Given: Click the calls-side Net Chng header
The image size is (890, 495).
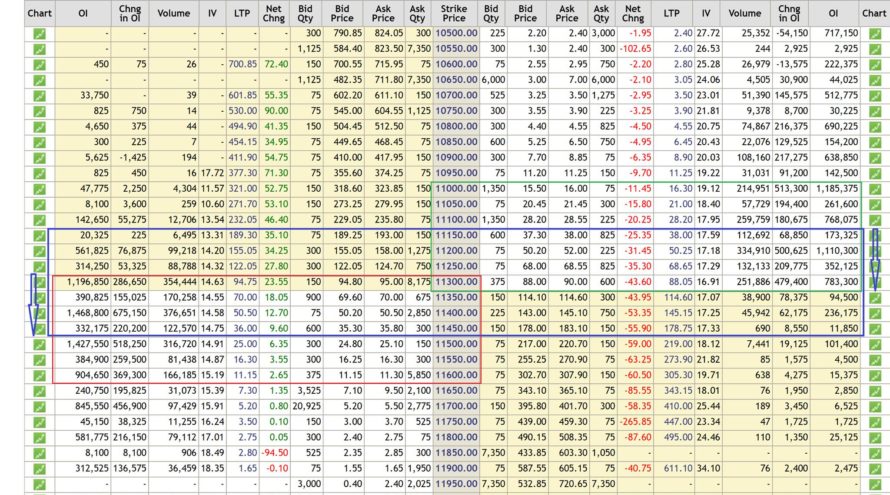Looking at the screenshot, I should pos(274,13).
